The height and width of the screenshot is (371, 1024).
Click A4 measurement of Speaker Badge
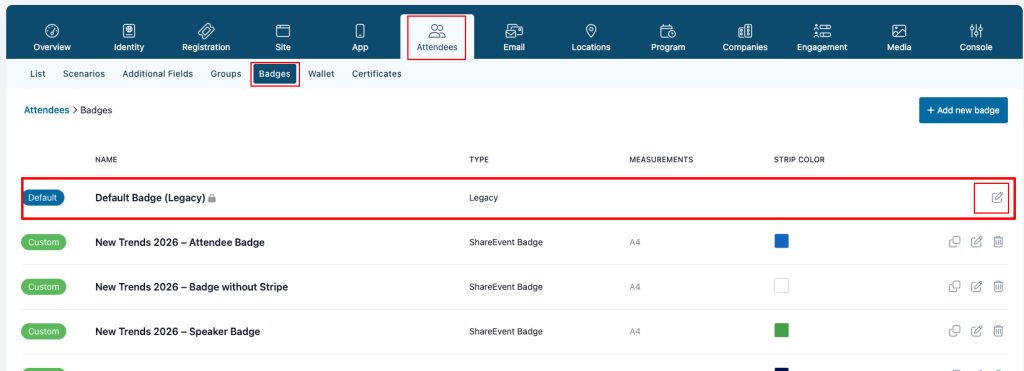635,332
